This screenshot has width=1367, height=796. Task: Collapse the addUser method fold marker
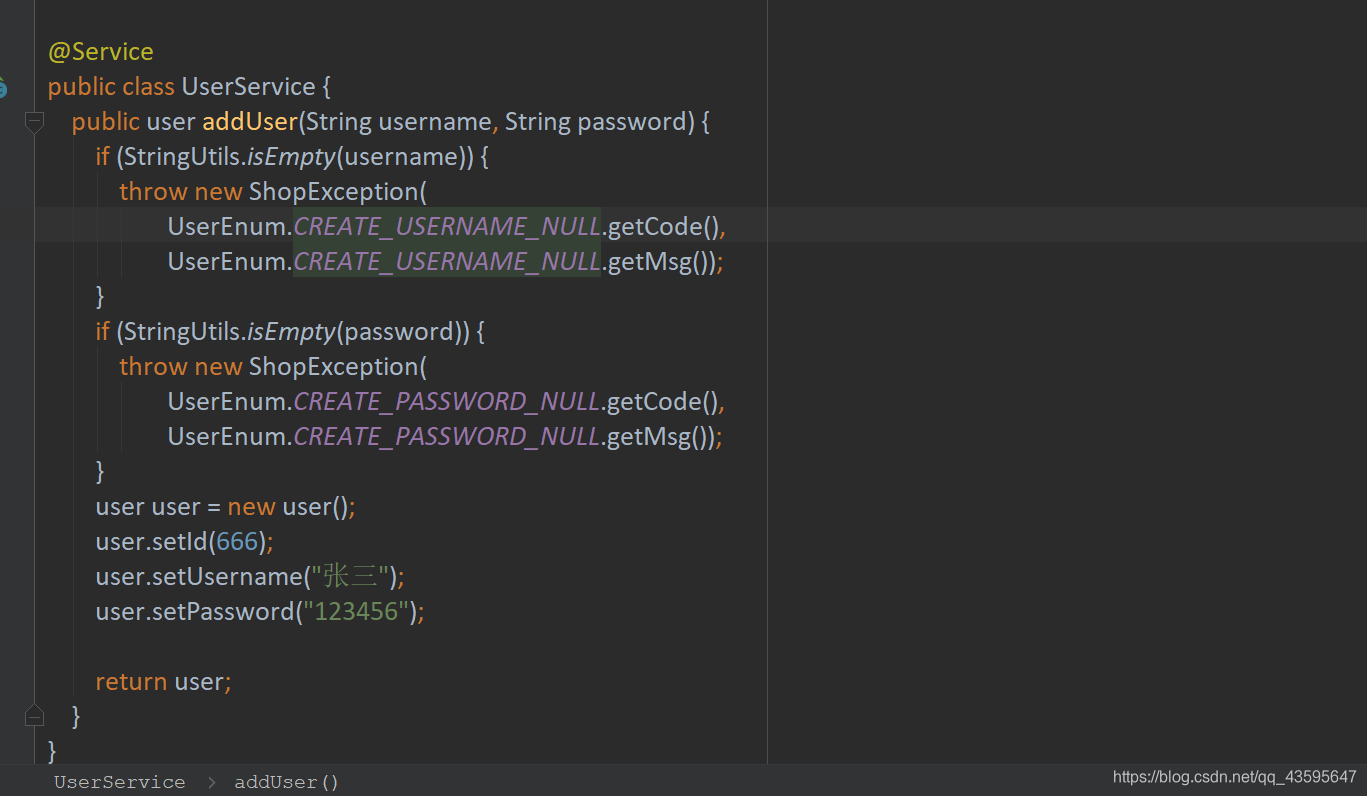coord(34,122)
